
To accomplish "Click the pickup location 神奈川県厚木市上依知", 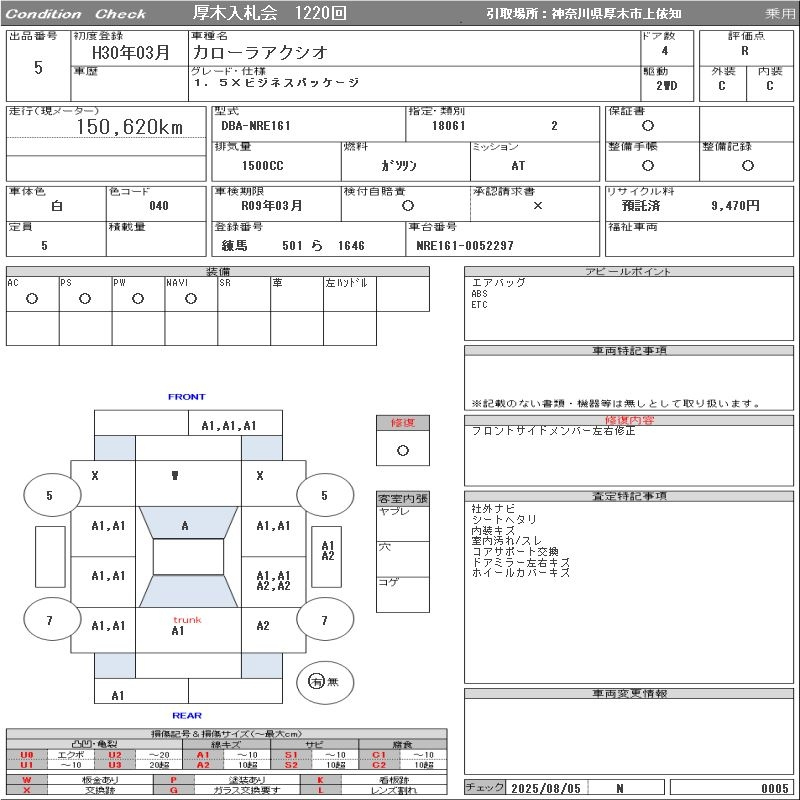I will [x=616, y=14].
